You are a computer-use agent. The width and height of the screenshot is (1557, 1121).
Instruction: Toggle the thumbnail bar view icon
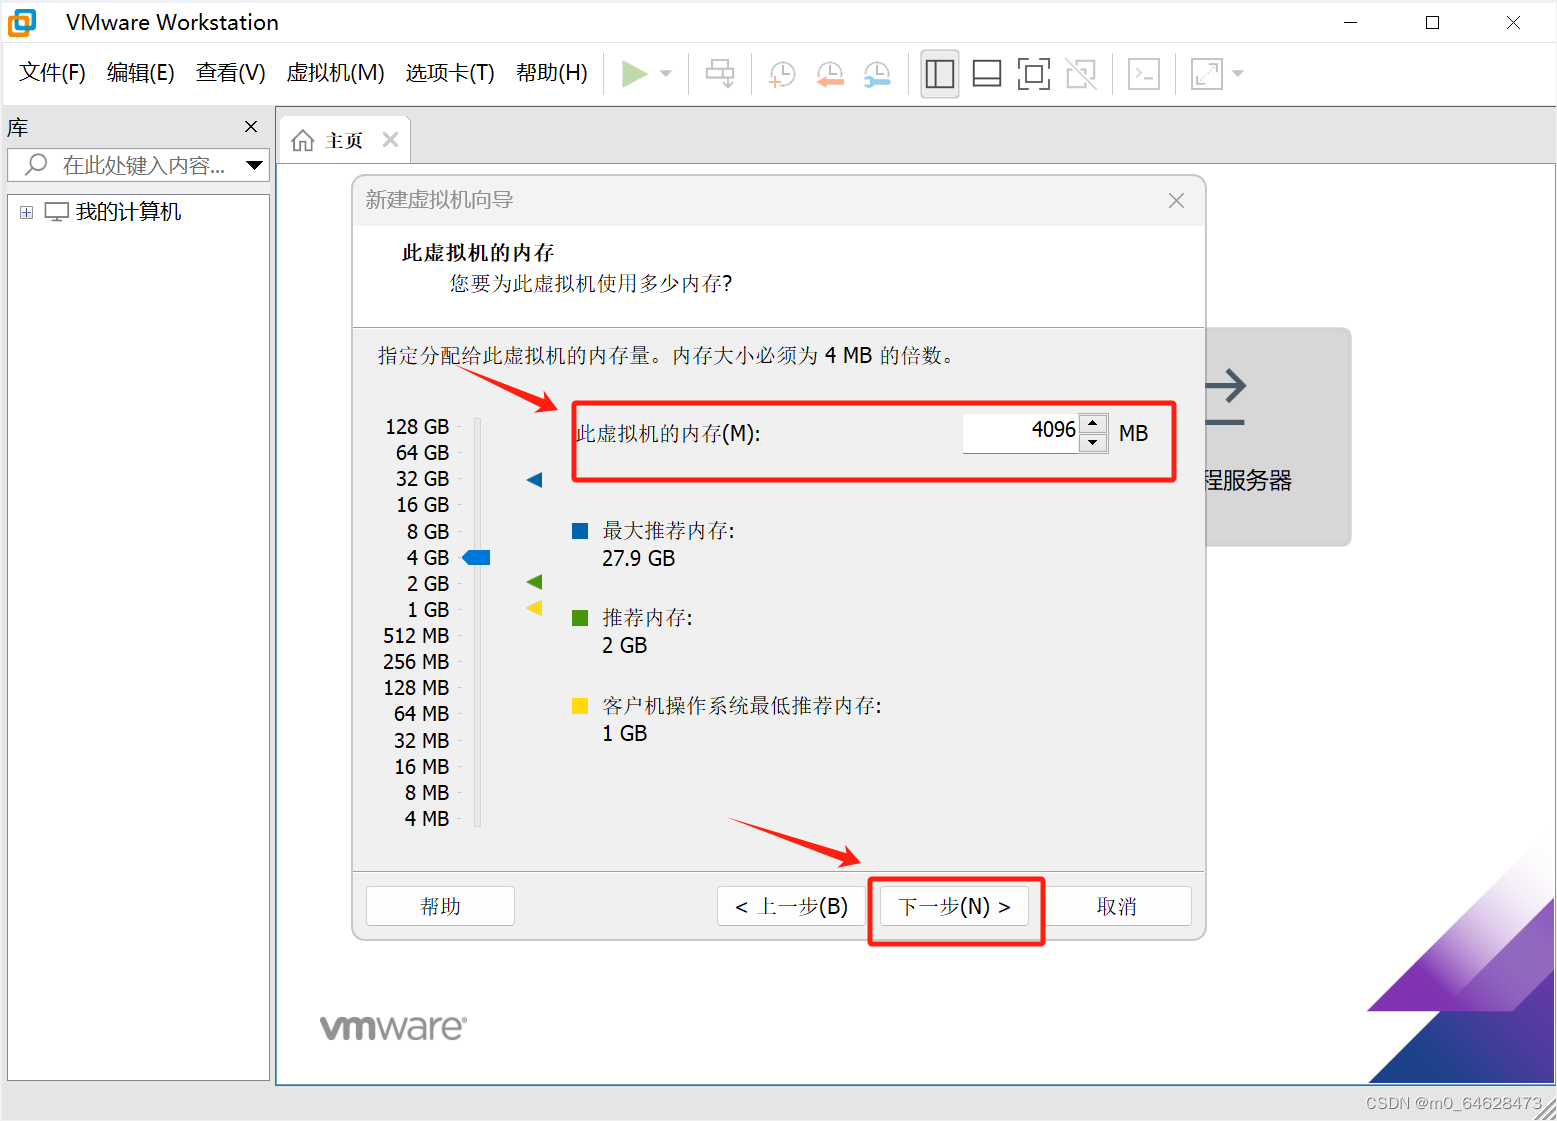(x=987, y=74)
